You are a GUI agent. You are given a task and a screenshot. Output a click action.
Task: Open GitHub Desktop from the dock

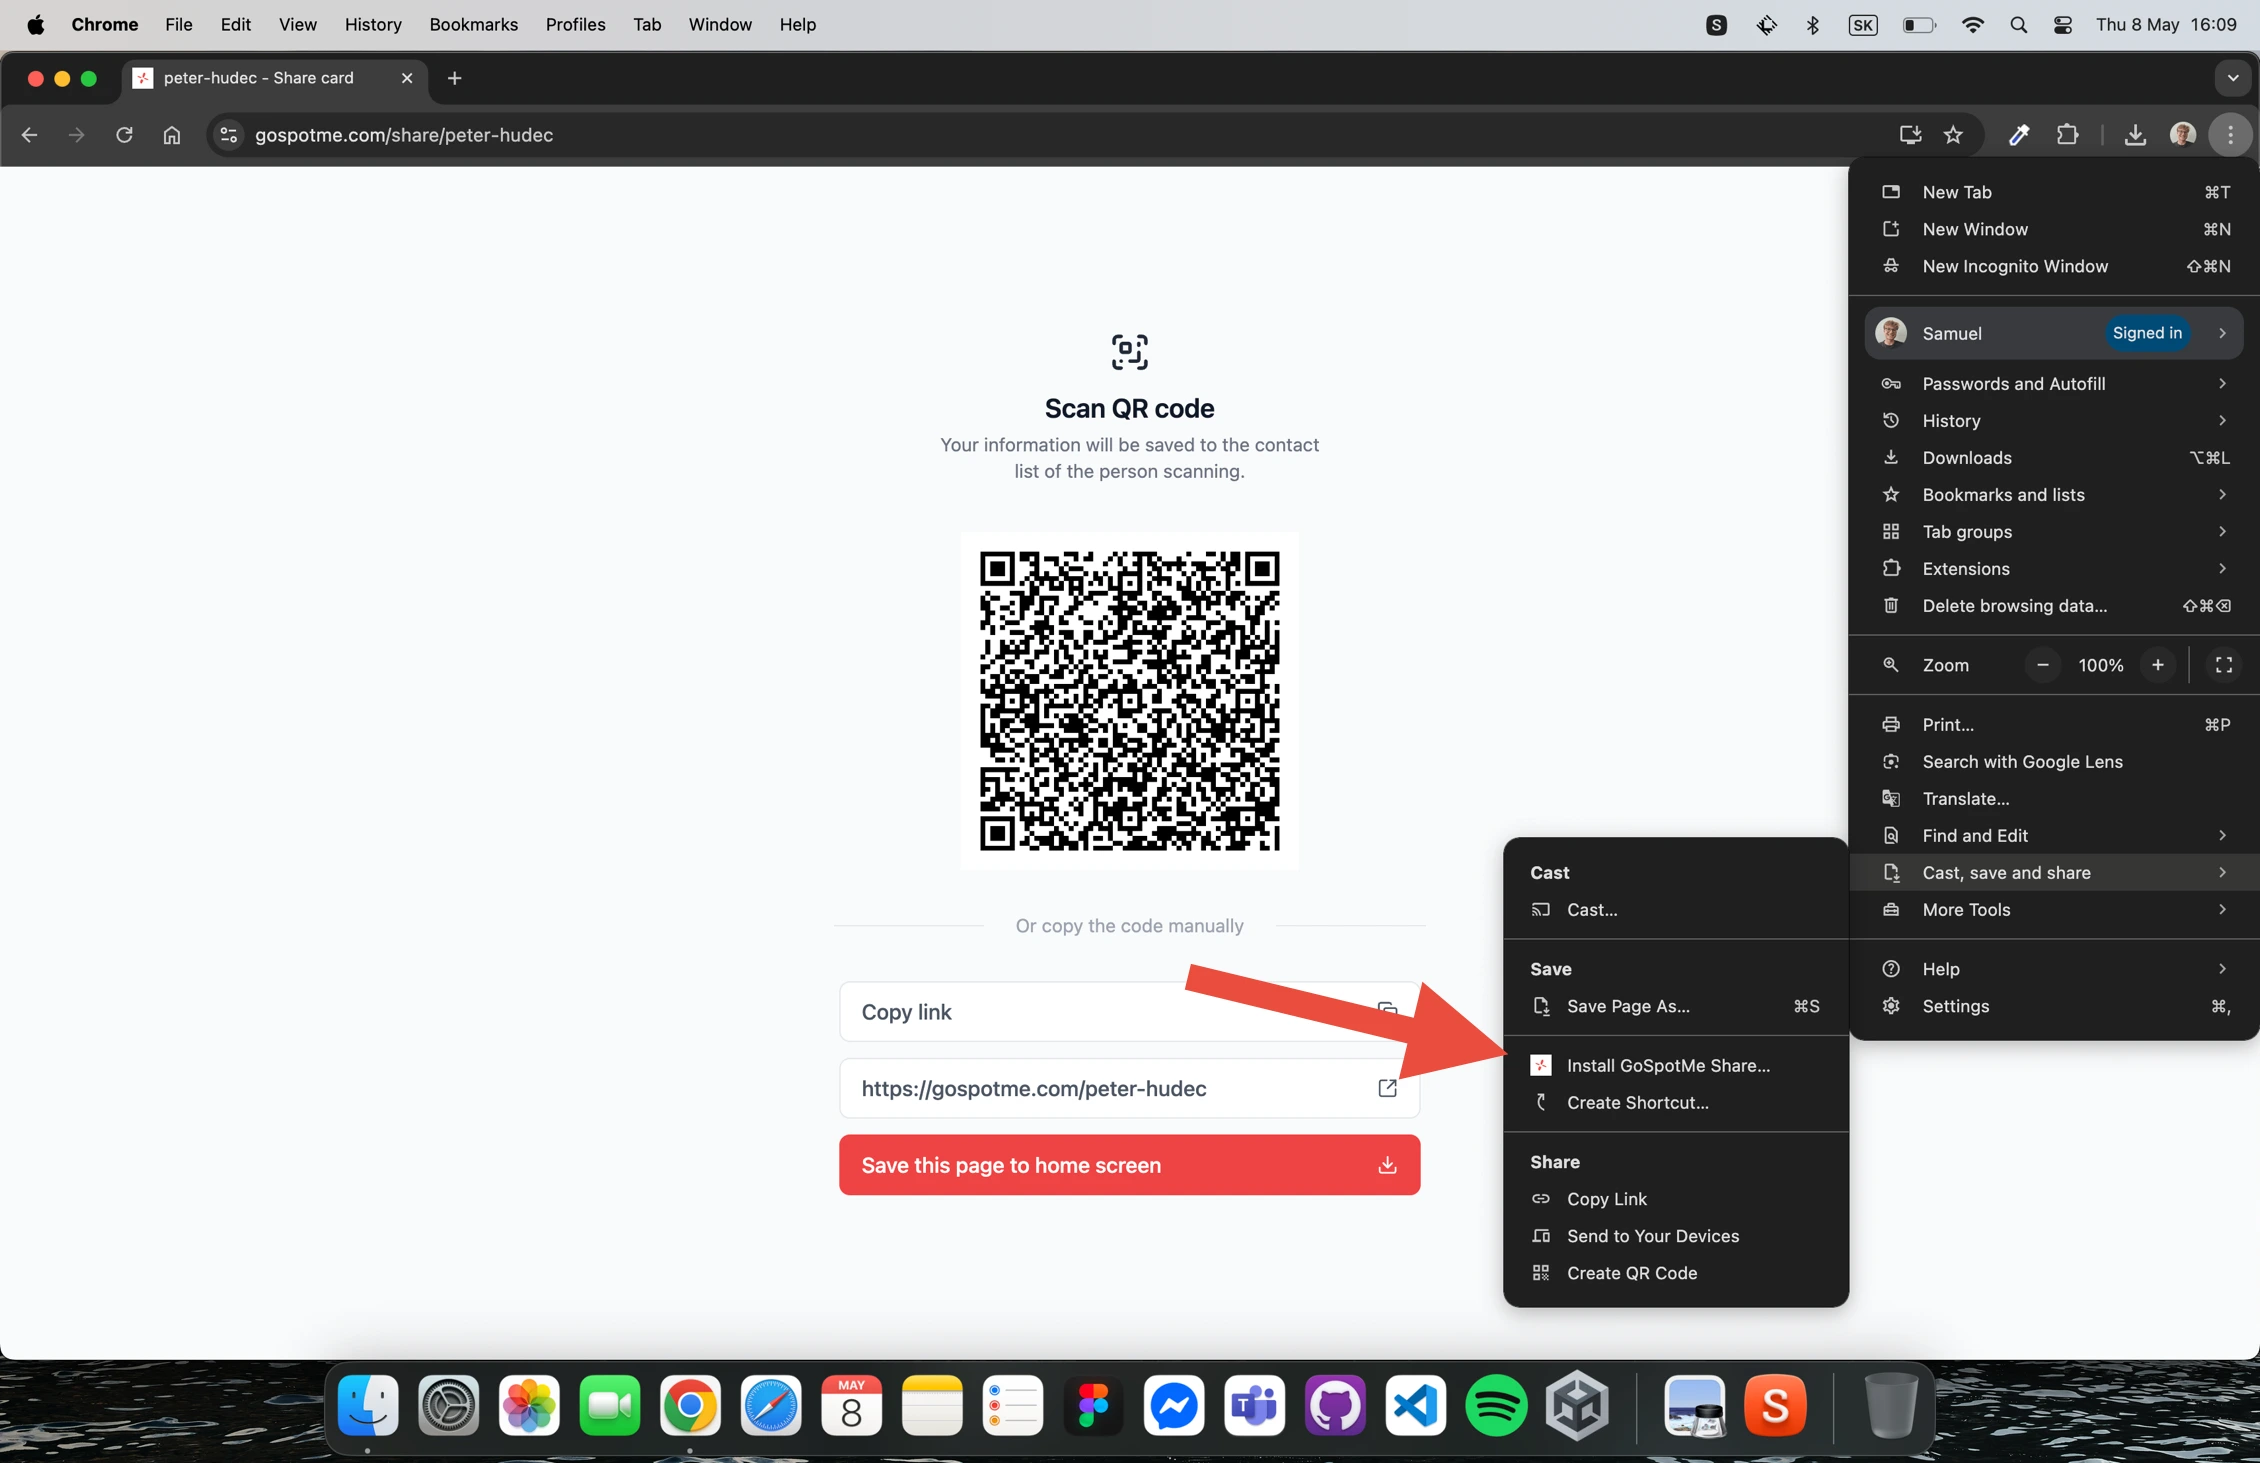click(1335, 1405)
